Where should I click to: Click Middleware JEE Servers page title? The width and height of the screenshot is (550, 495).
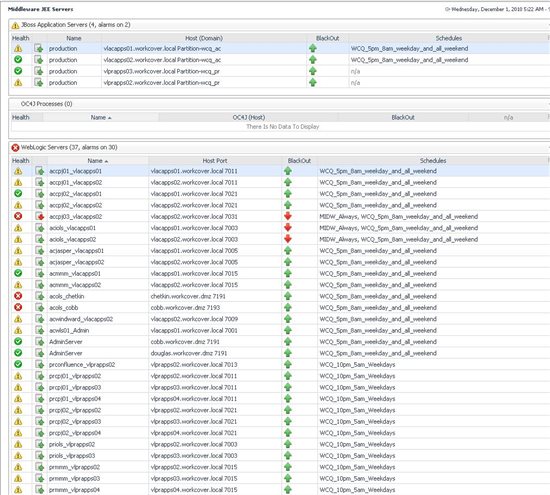pos(41,9)
